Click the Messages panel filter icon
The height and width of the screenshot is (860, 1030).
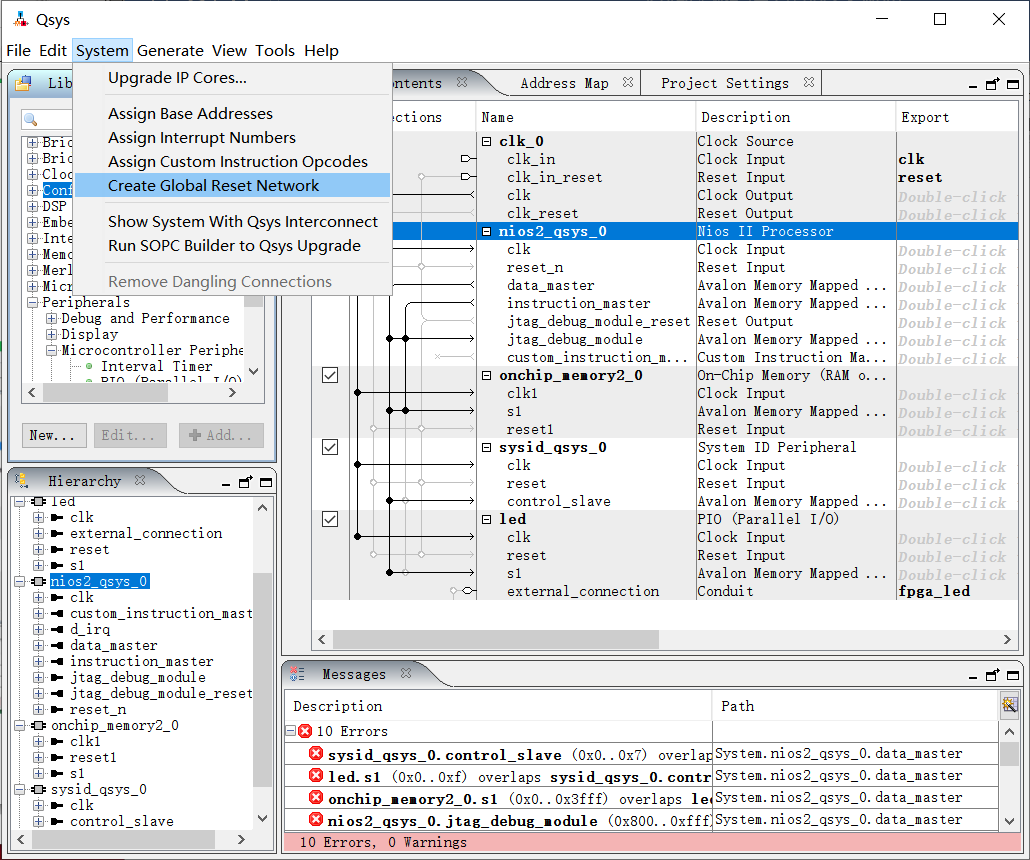coord(1009,705)
